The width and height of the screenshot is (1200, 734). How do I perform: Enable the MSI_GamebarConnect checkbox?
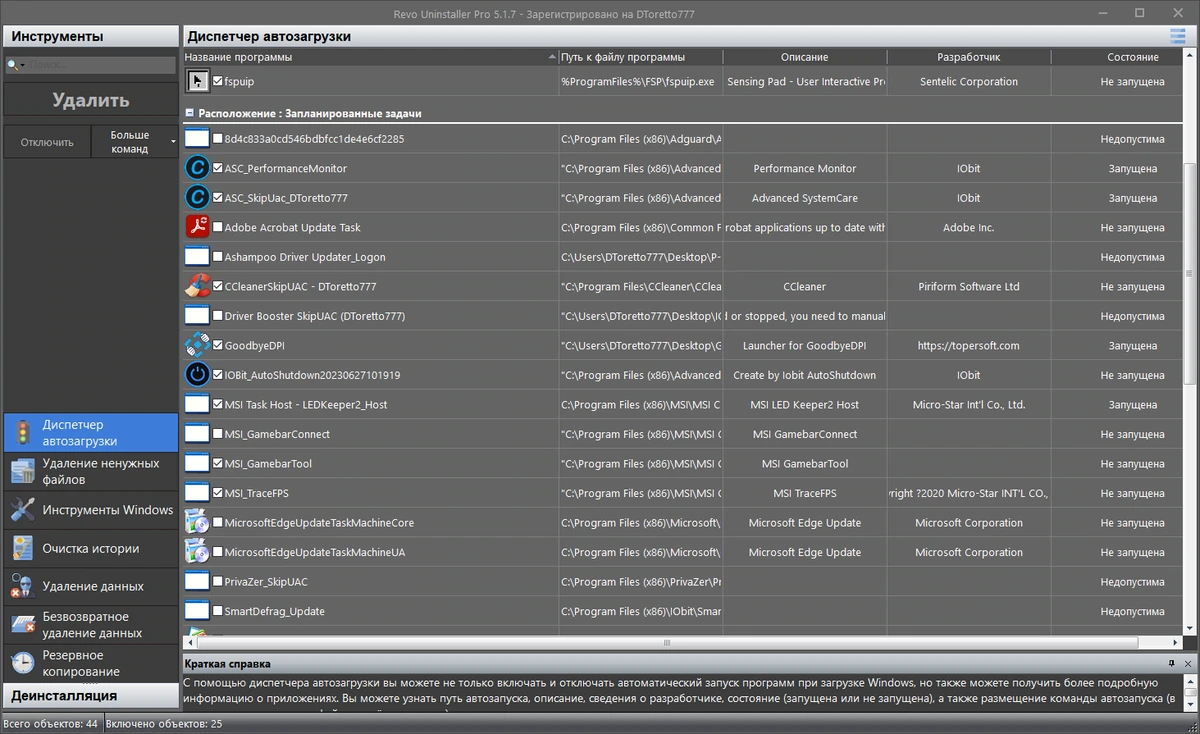click(218, 434)
